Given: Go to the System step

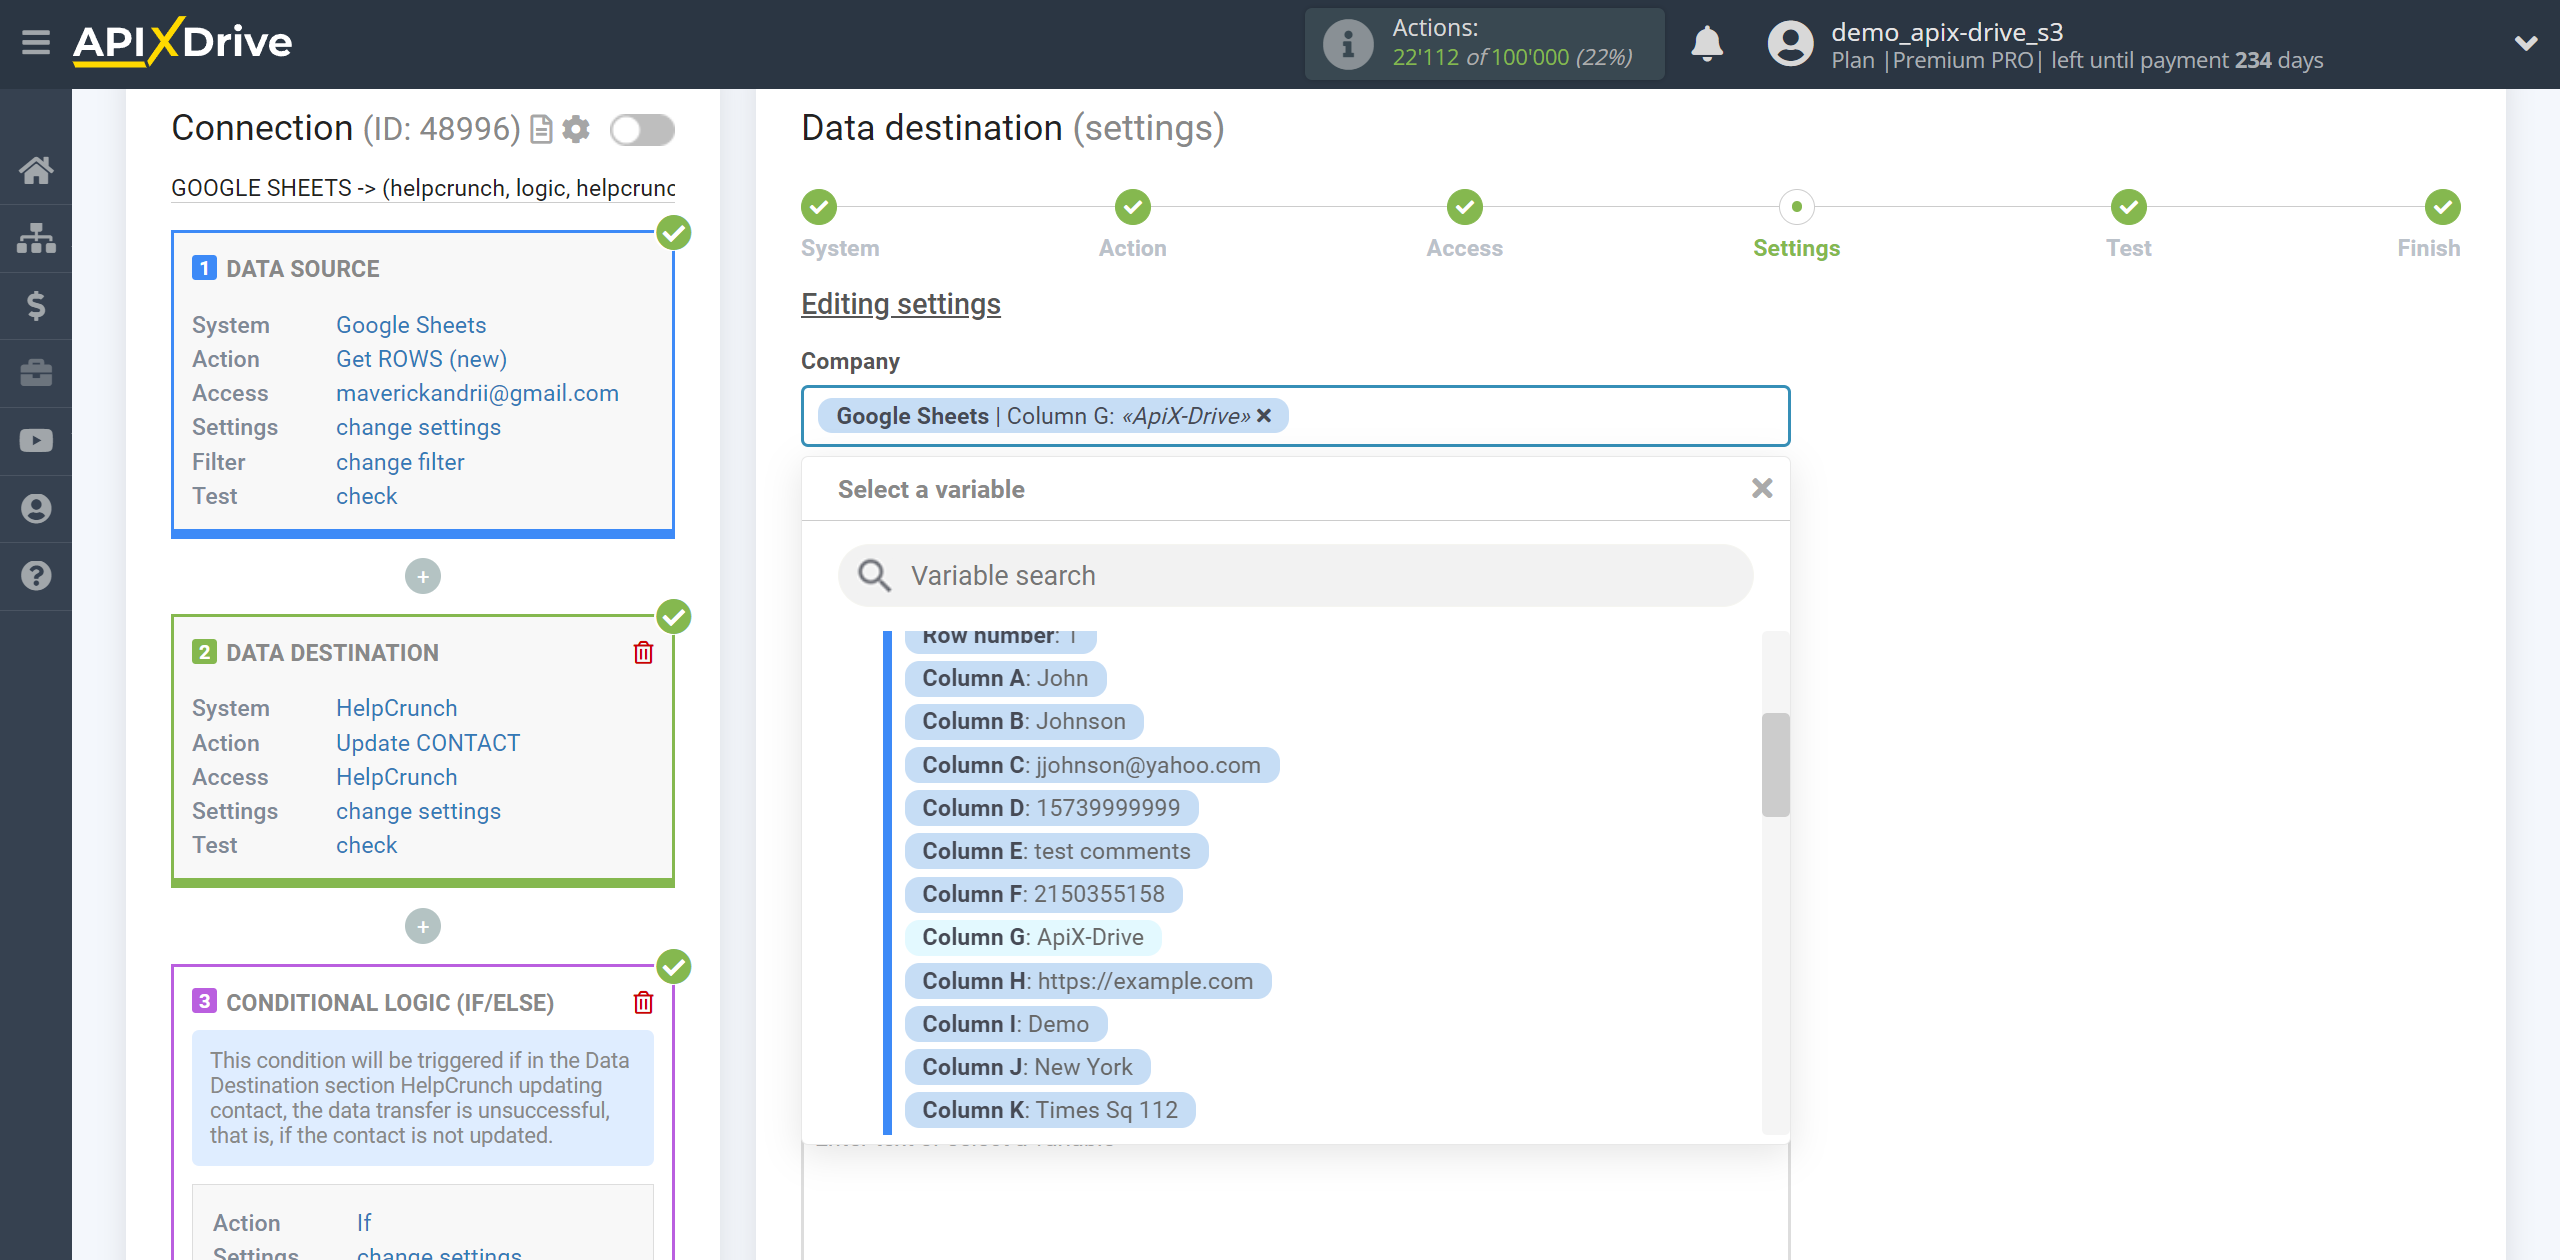Looking at the screenshot, I should pos(819,208).
